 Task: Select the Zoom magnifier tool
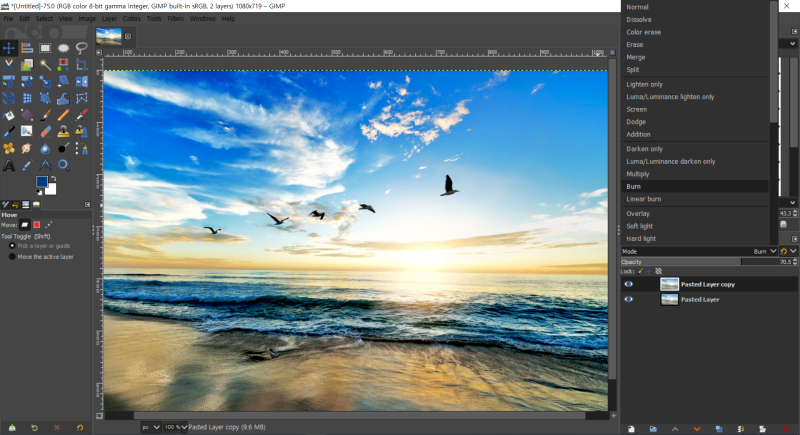coord(62,164)
